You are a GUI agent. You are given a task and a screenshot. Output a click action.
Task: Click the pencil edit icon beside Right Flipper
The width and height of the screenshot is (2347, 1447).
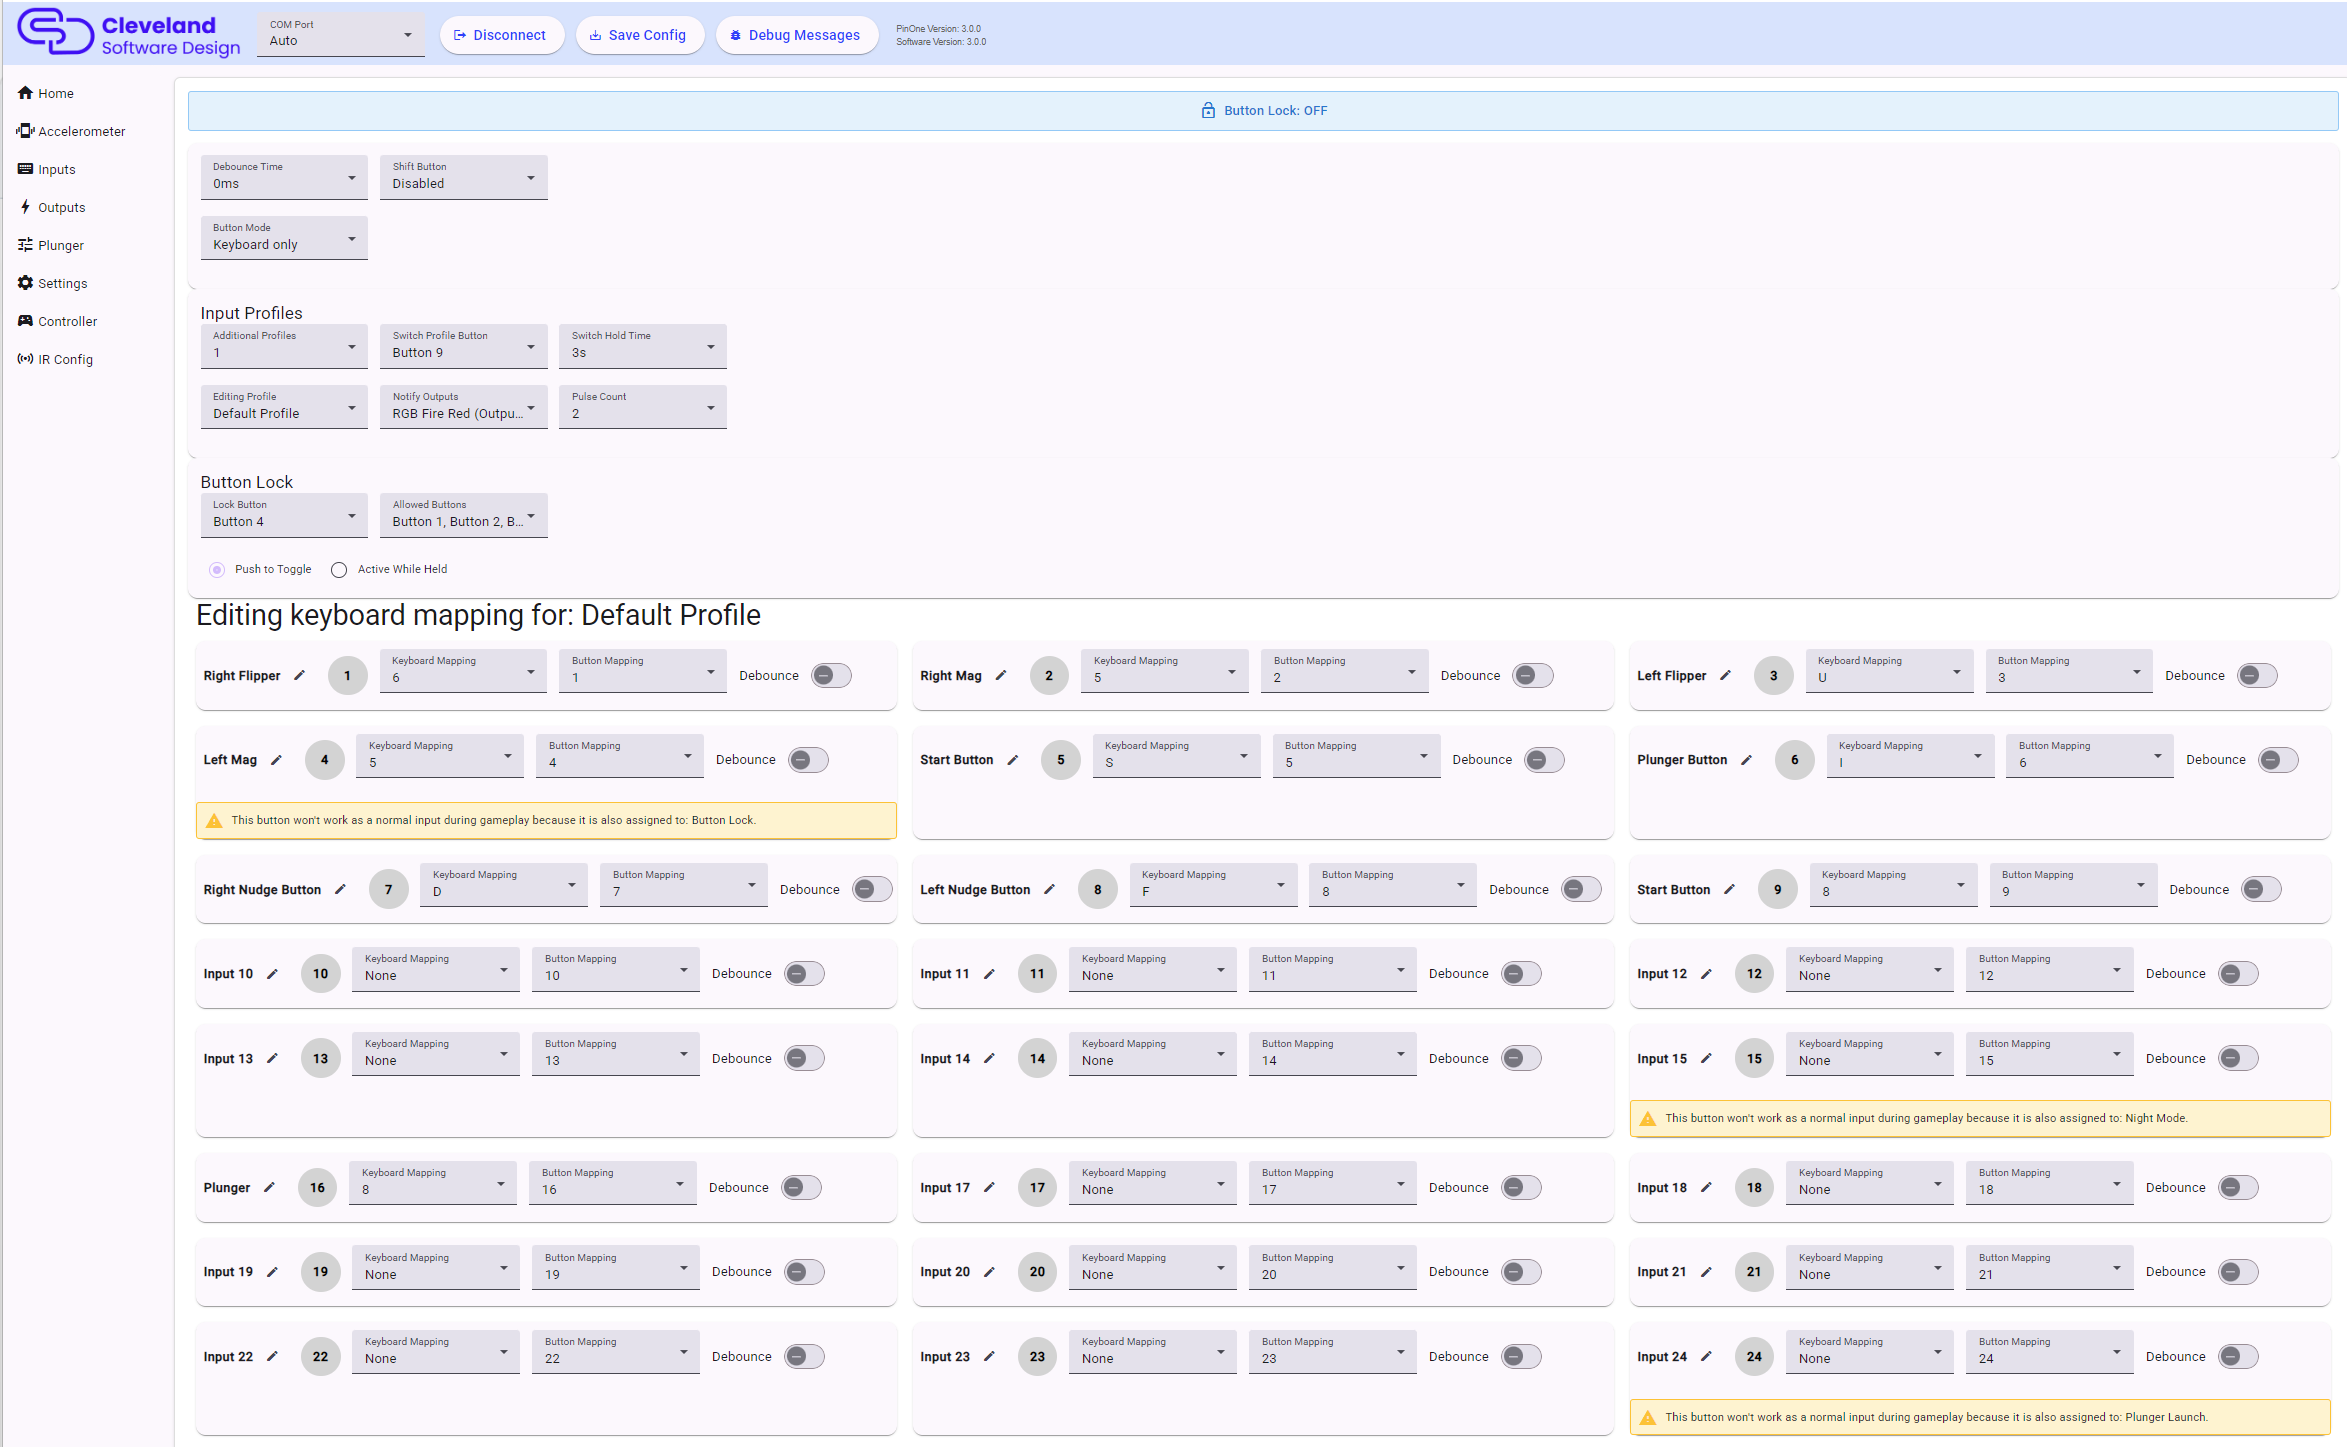[299, 676]
